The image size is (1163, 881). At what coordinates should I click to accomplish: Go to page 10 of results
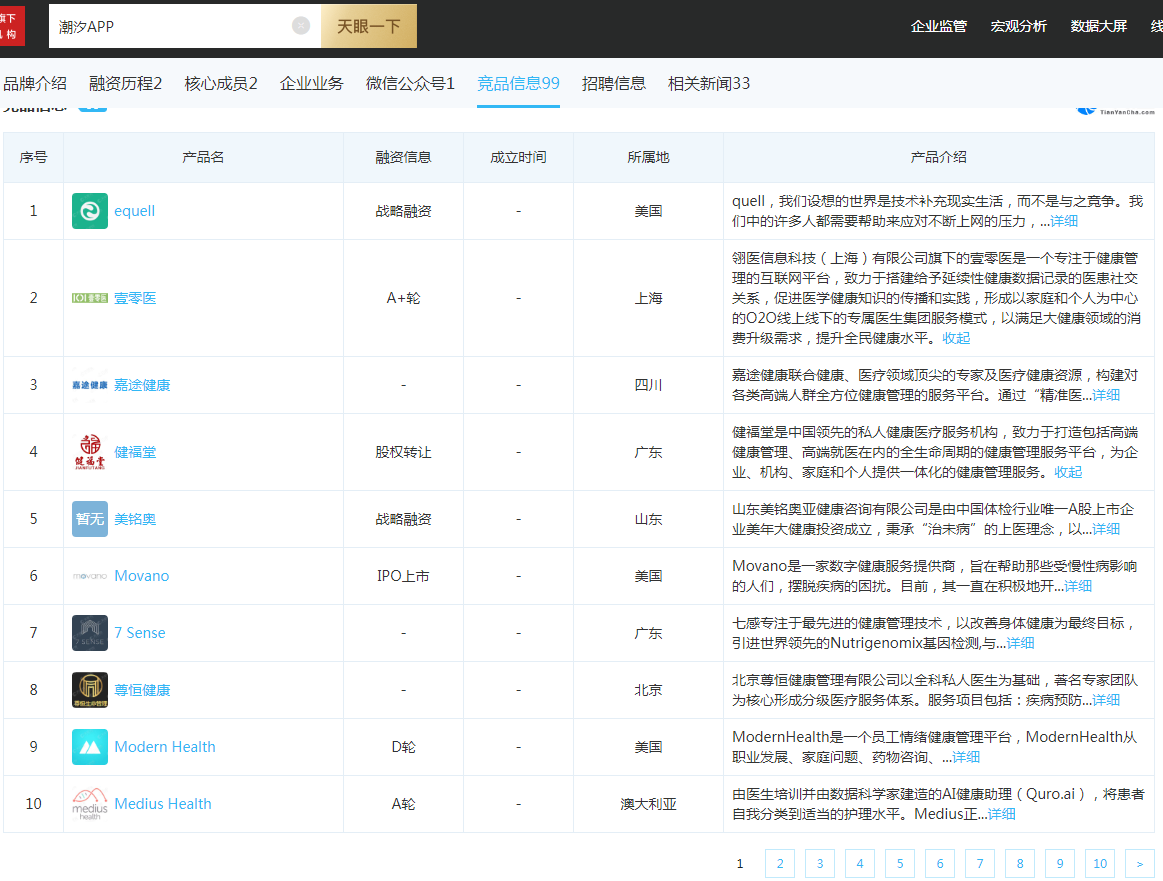pos(1100,863)
